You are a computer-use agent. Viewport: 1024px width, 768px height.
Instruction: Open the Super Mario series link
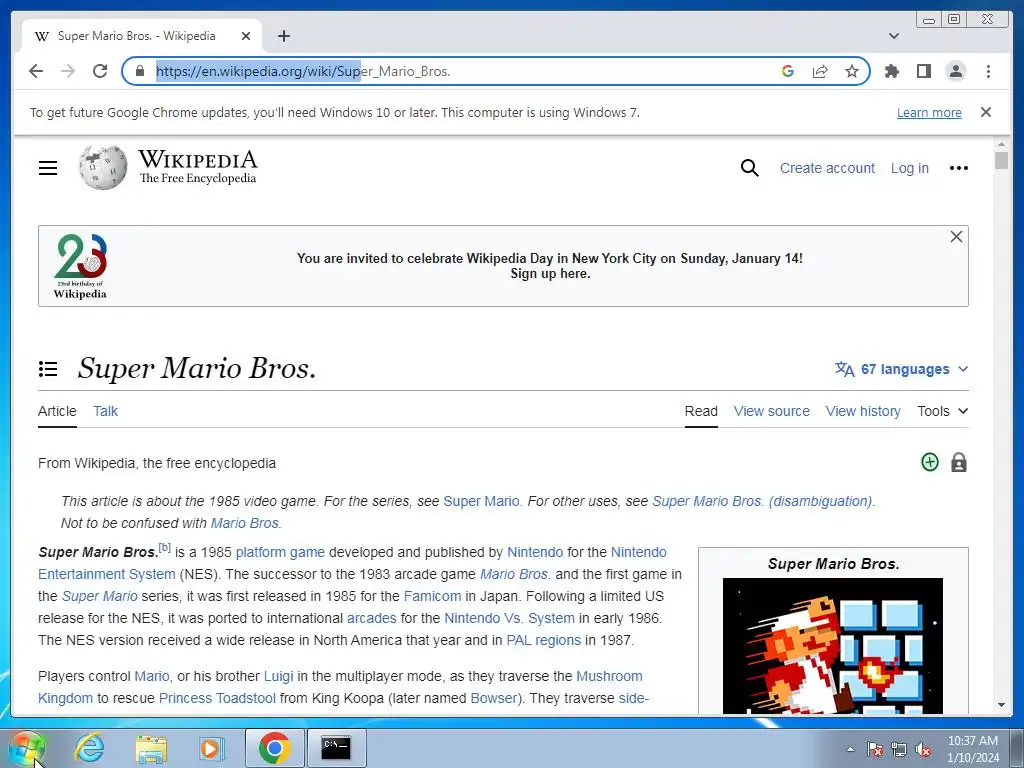coord(481,502)
